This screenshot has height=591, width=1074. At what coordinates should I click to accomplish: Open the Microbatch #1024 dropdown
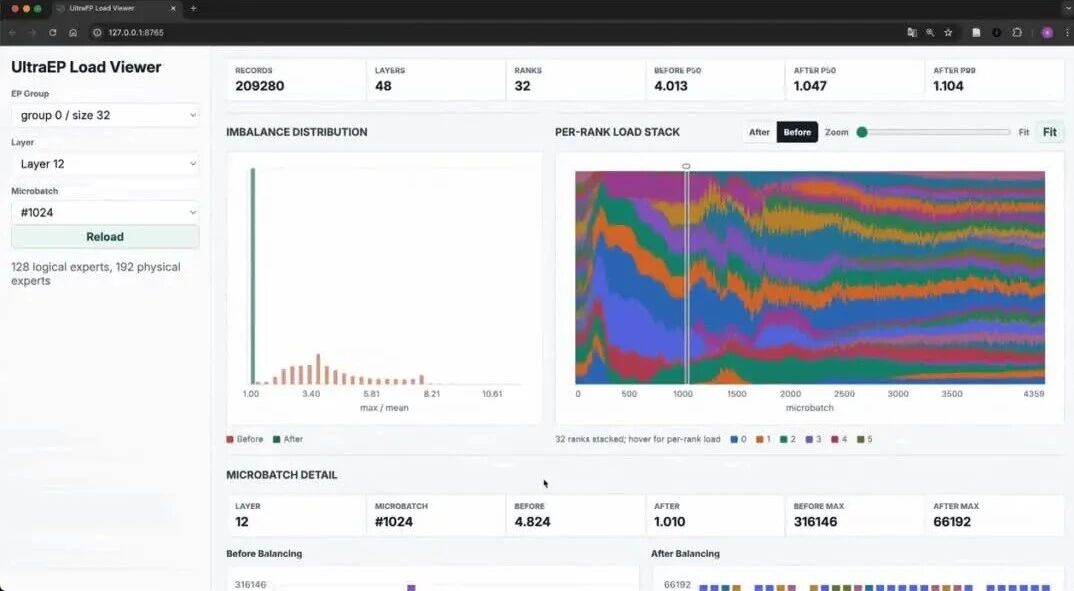pyautogui.click(x=105, y=212)
